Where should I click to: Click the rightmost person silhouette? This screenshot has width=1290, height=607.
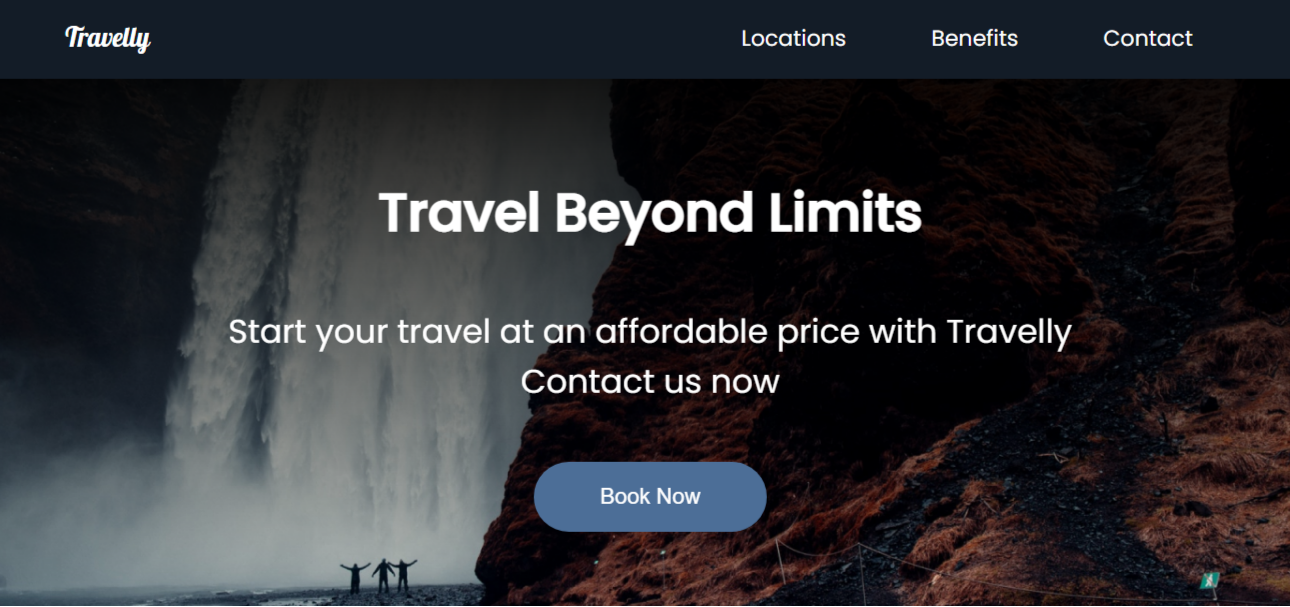click(404, 574)
